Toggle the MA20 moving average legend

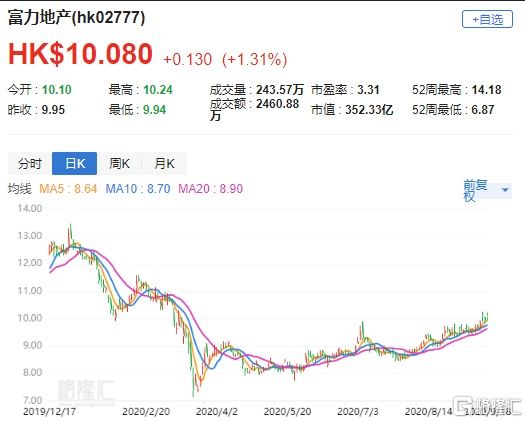[210, 189]
